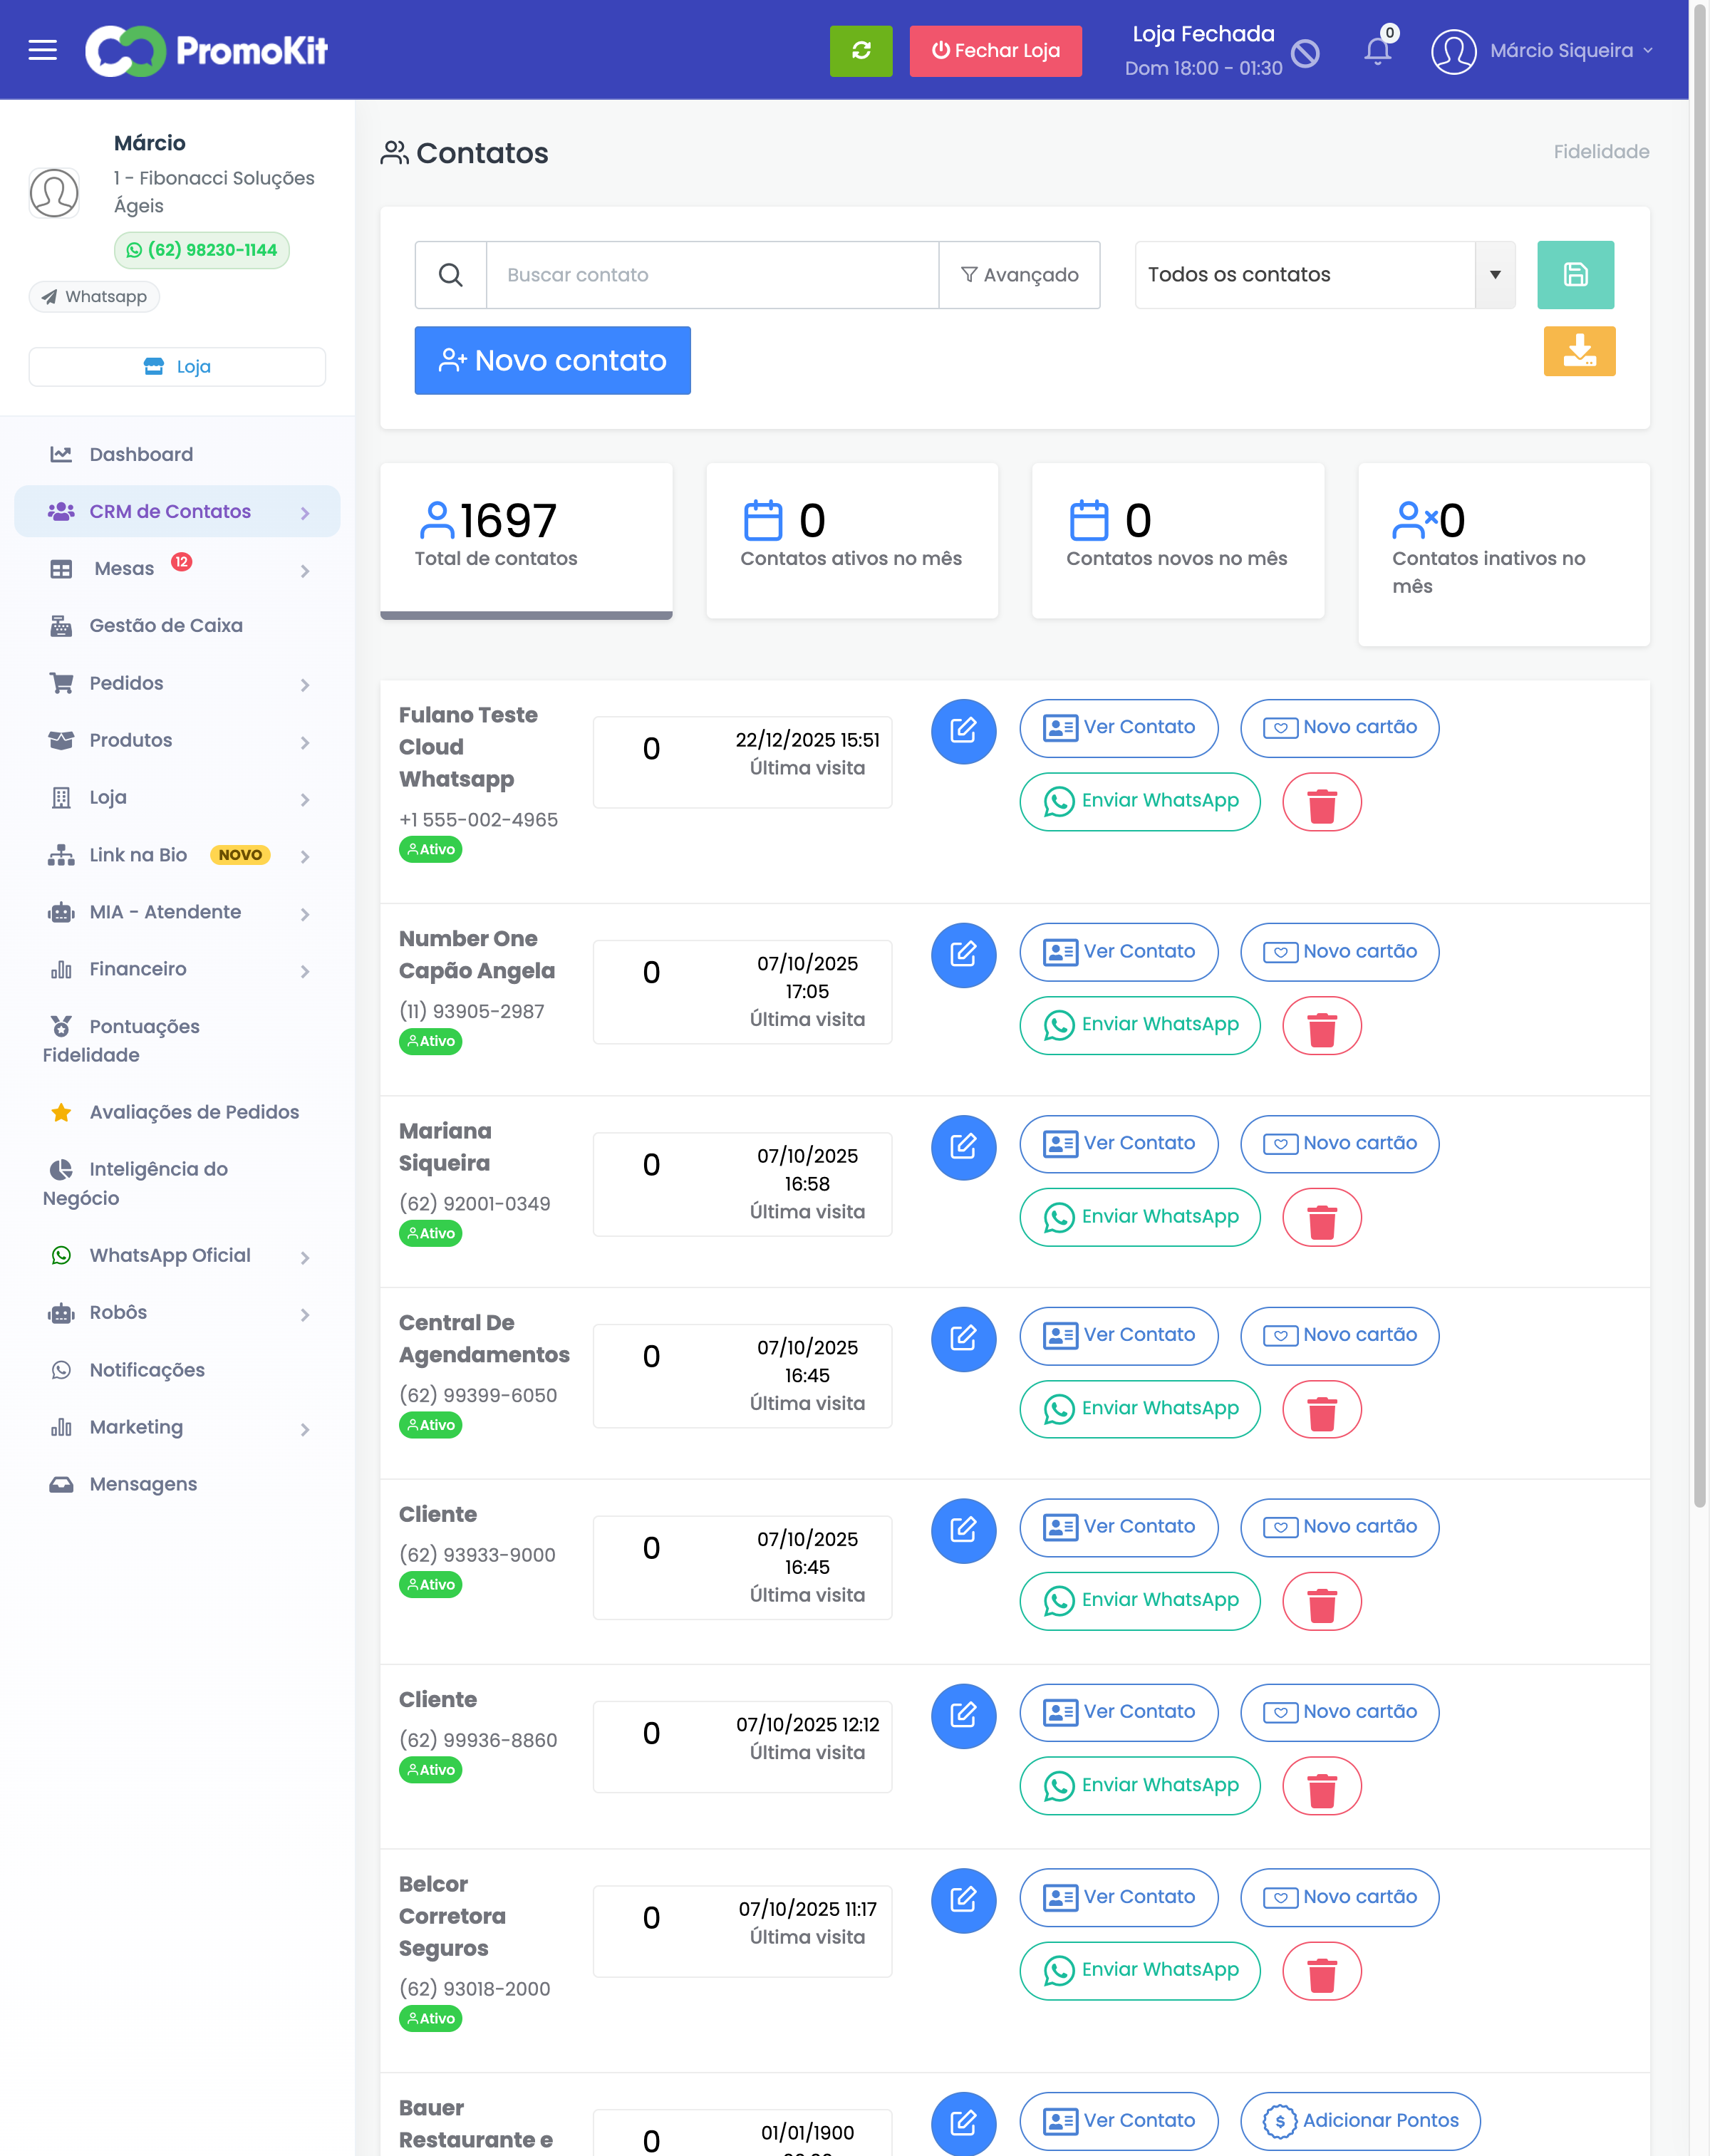
Task: Edit contact Number One Capão Angela
Action: click(963, 955)
